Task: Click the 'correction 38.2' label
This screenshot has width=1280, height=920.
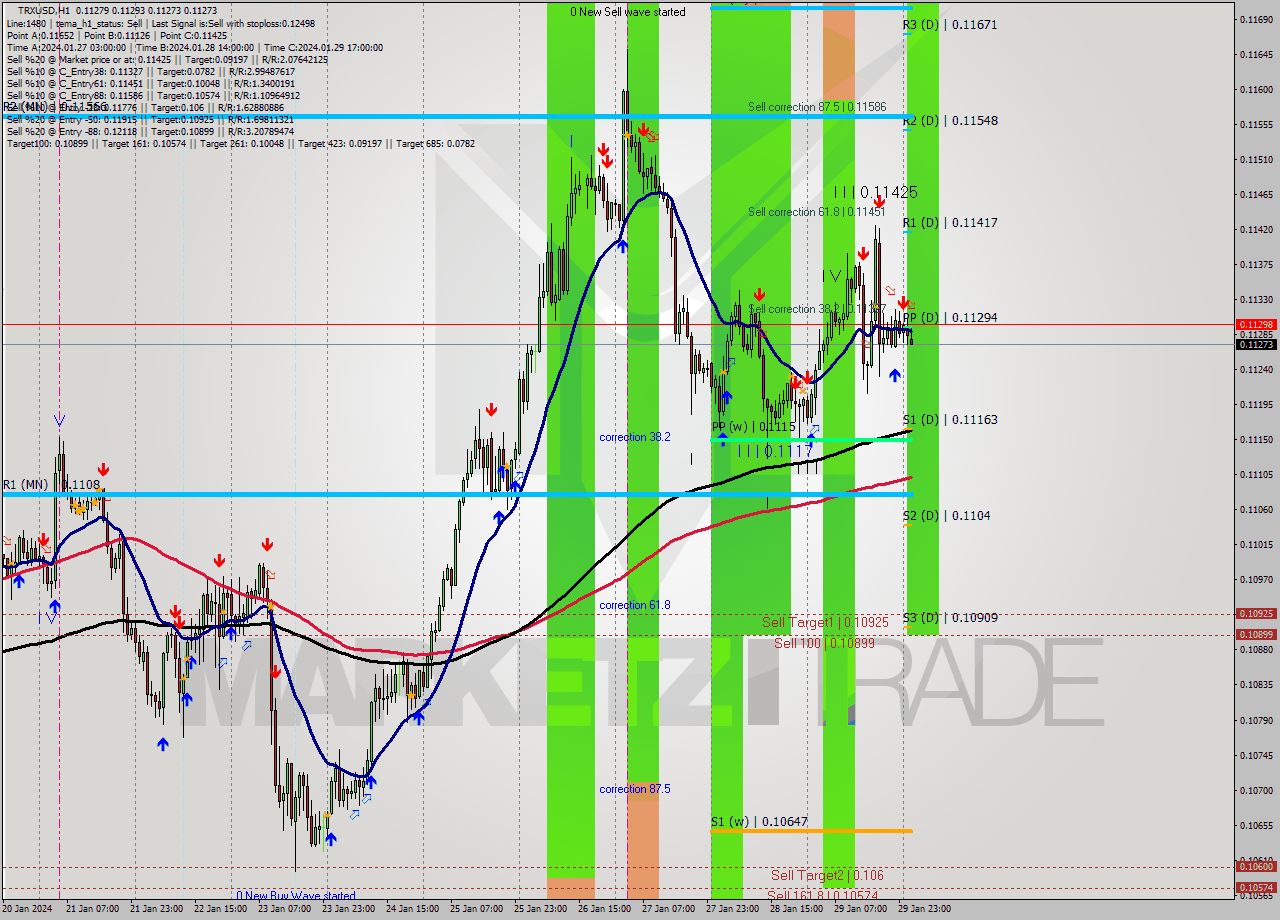Action: pos(635,437)
